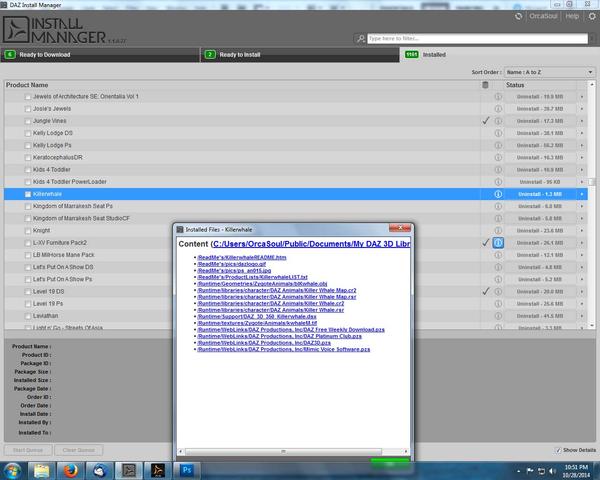Show info for Level 19 DS

click(498, 291)
